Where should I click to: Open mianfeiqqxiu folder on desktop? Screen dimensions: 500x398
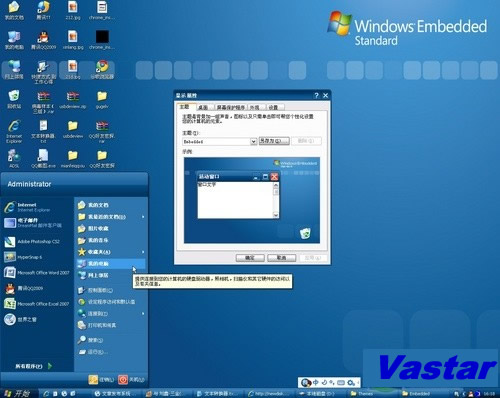tap(72, 158)
